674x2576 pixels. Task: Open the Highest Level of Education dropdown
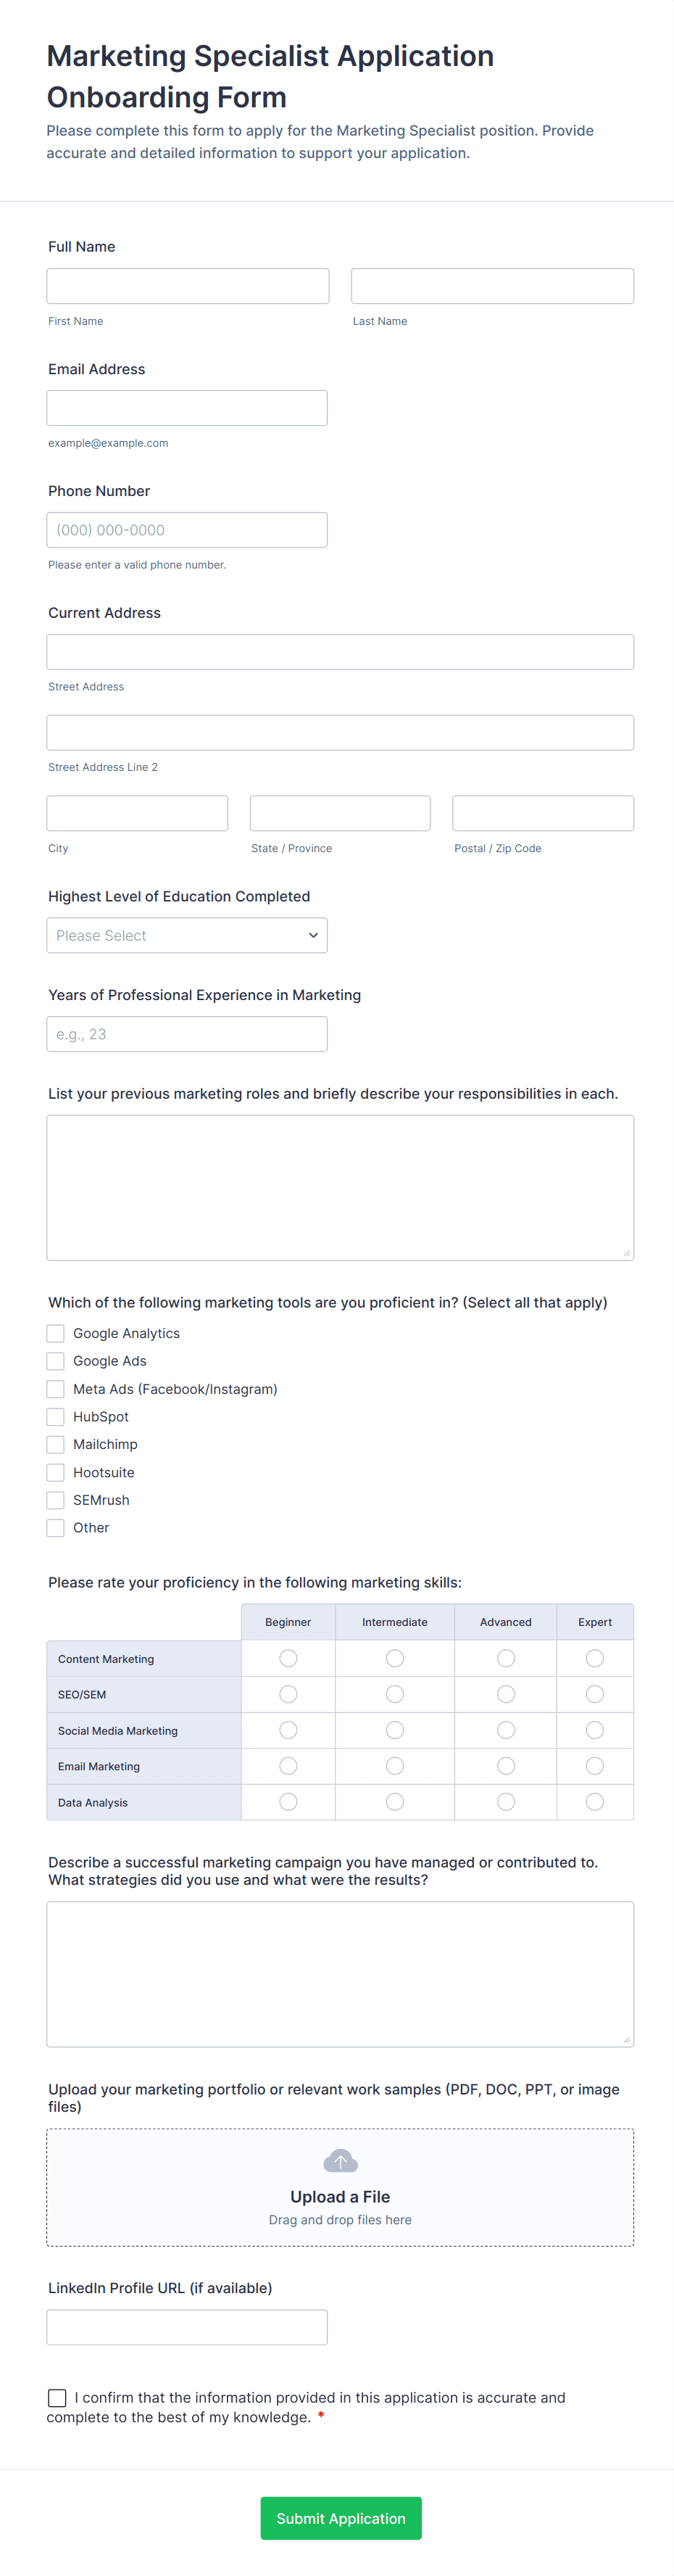click(187, 935)
